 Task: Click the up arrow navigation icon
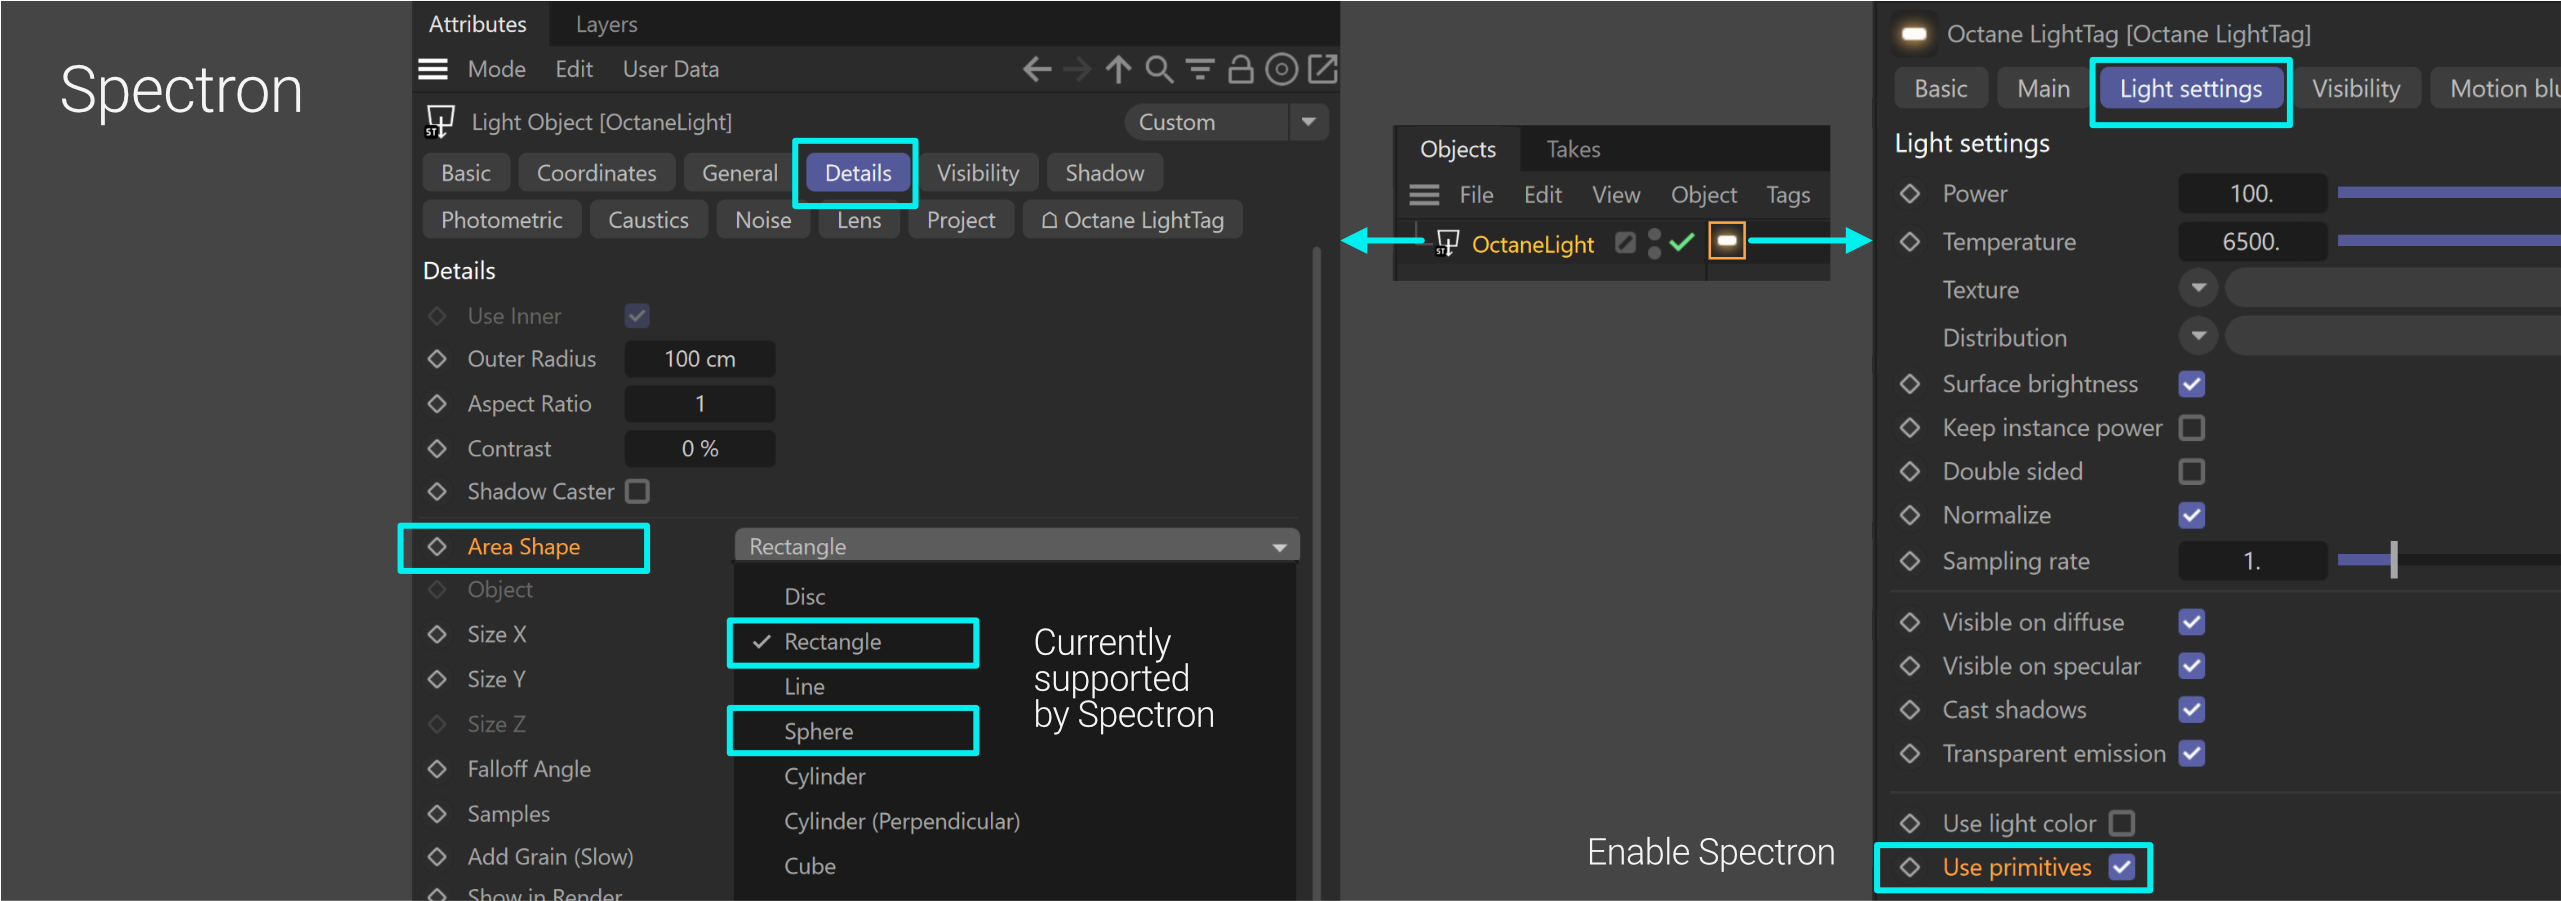point(1118,69)
